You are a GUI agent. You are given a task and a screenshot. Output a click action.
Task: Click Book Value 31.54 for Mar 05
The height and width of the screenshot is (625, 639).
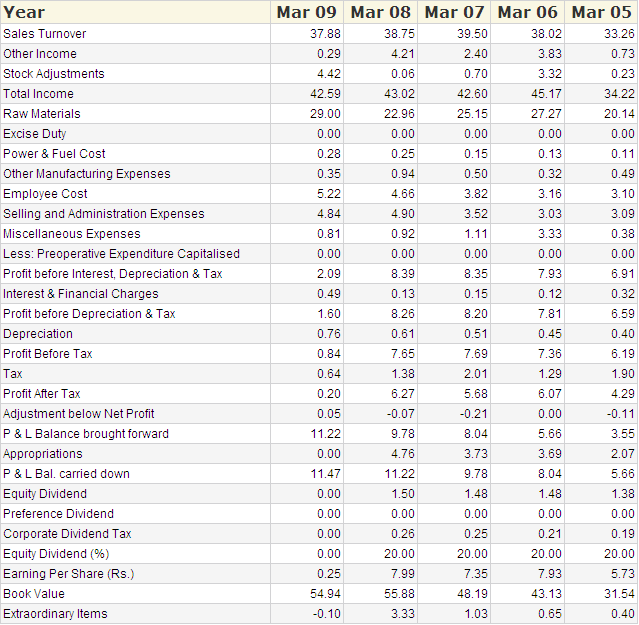(618, 594)
